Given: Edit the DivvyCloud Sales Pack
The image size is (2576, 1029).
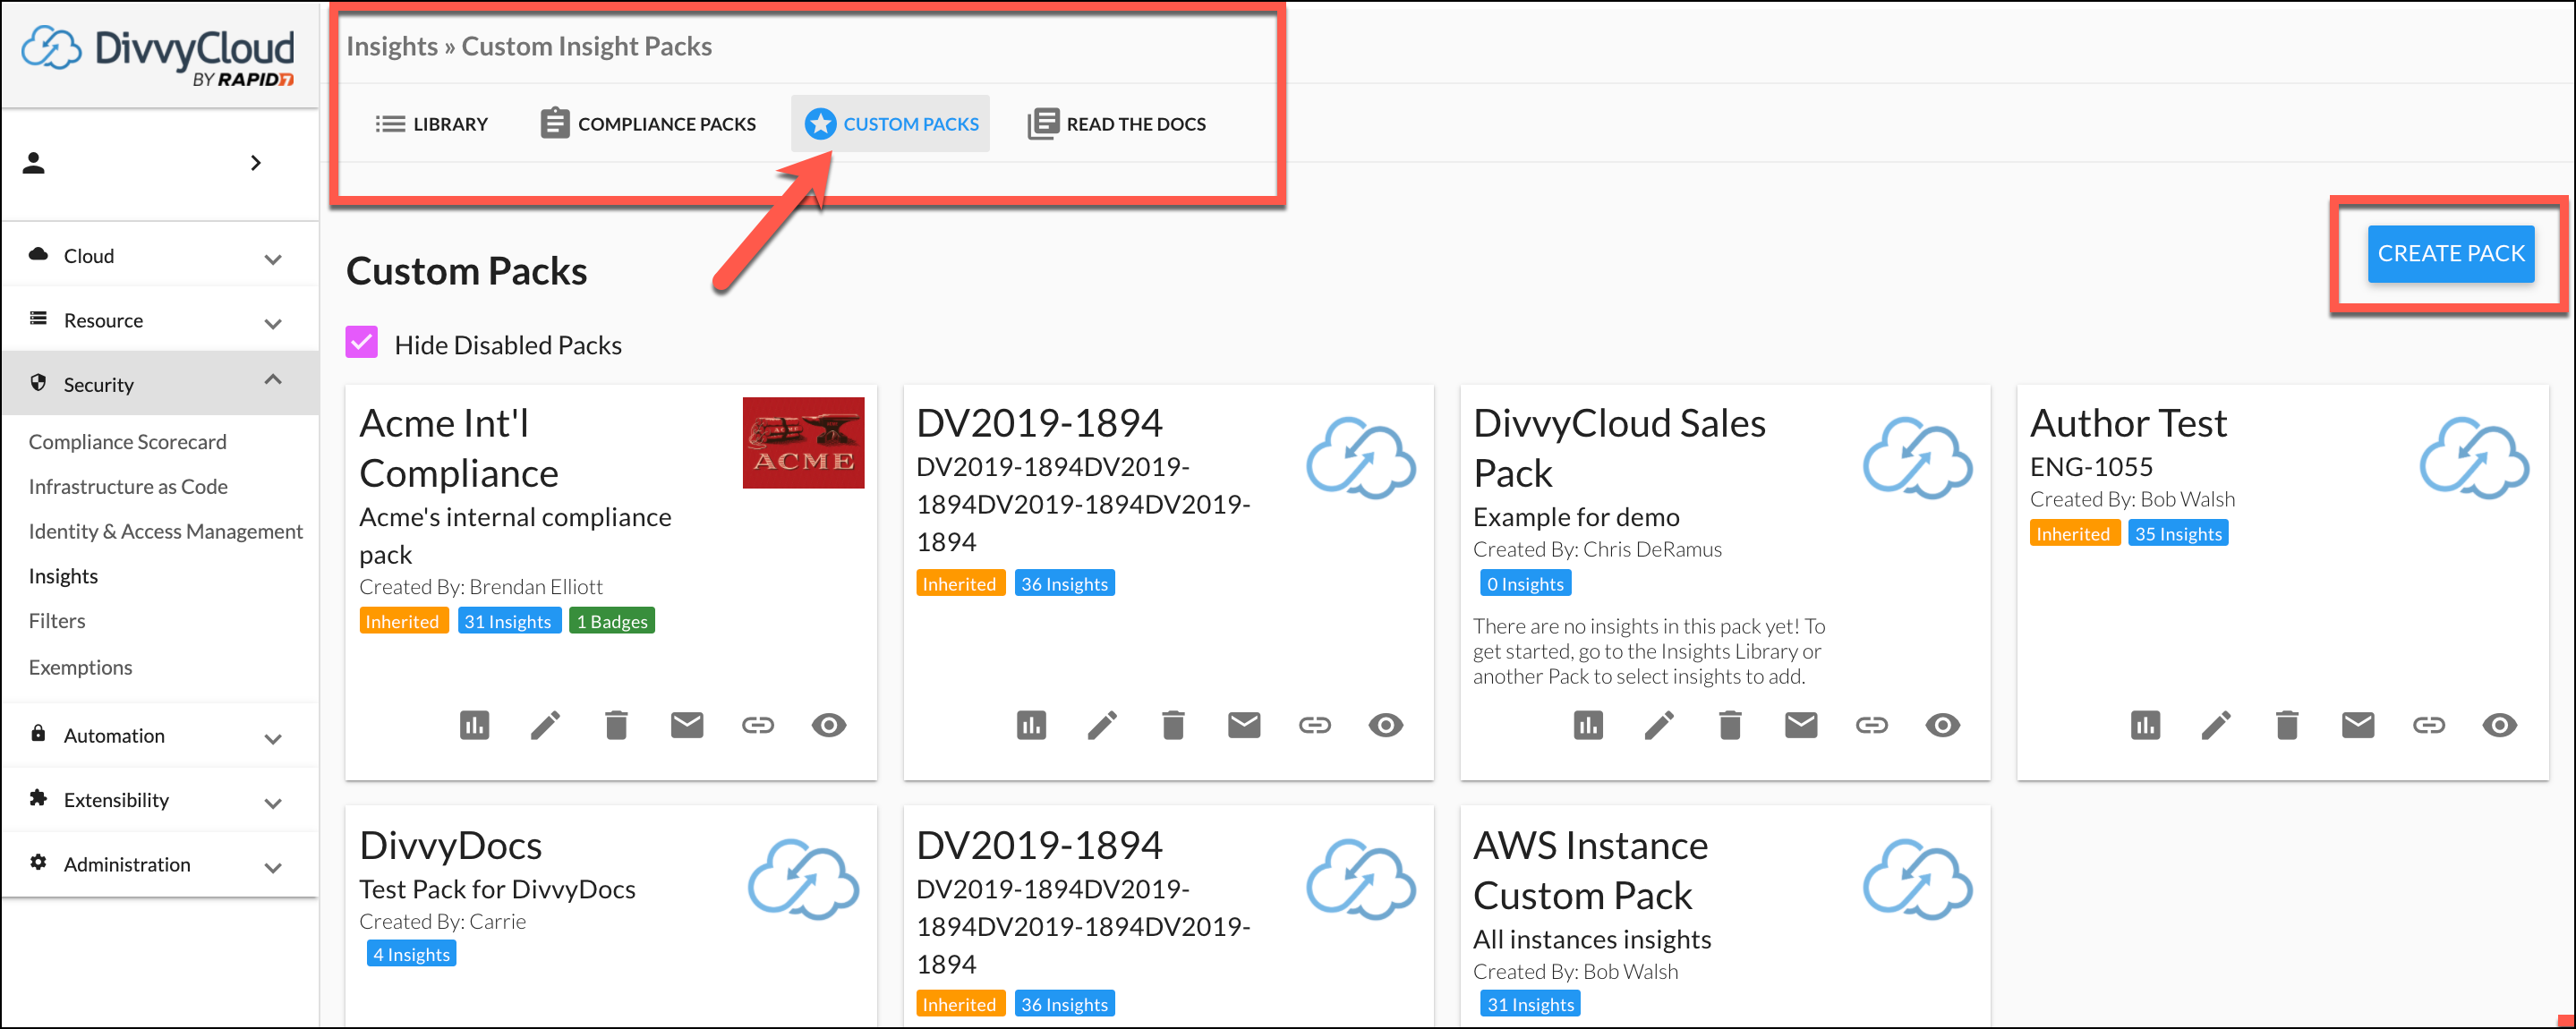Looking at the screenshot, I should coord(1659,725).
